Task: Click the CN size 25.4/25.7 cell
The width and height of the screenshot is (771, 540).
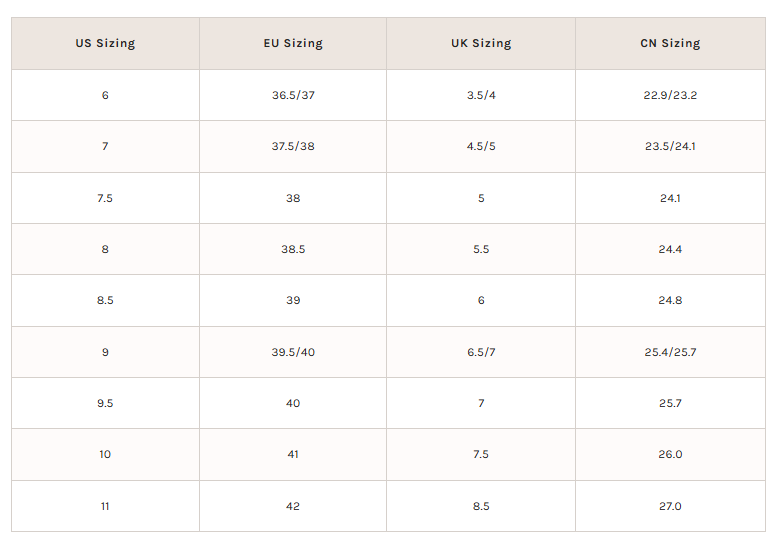Action: pyautogui.click(x=670, y=352)
